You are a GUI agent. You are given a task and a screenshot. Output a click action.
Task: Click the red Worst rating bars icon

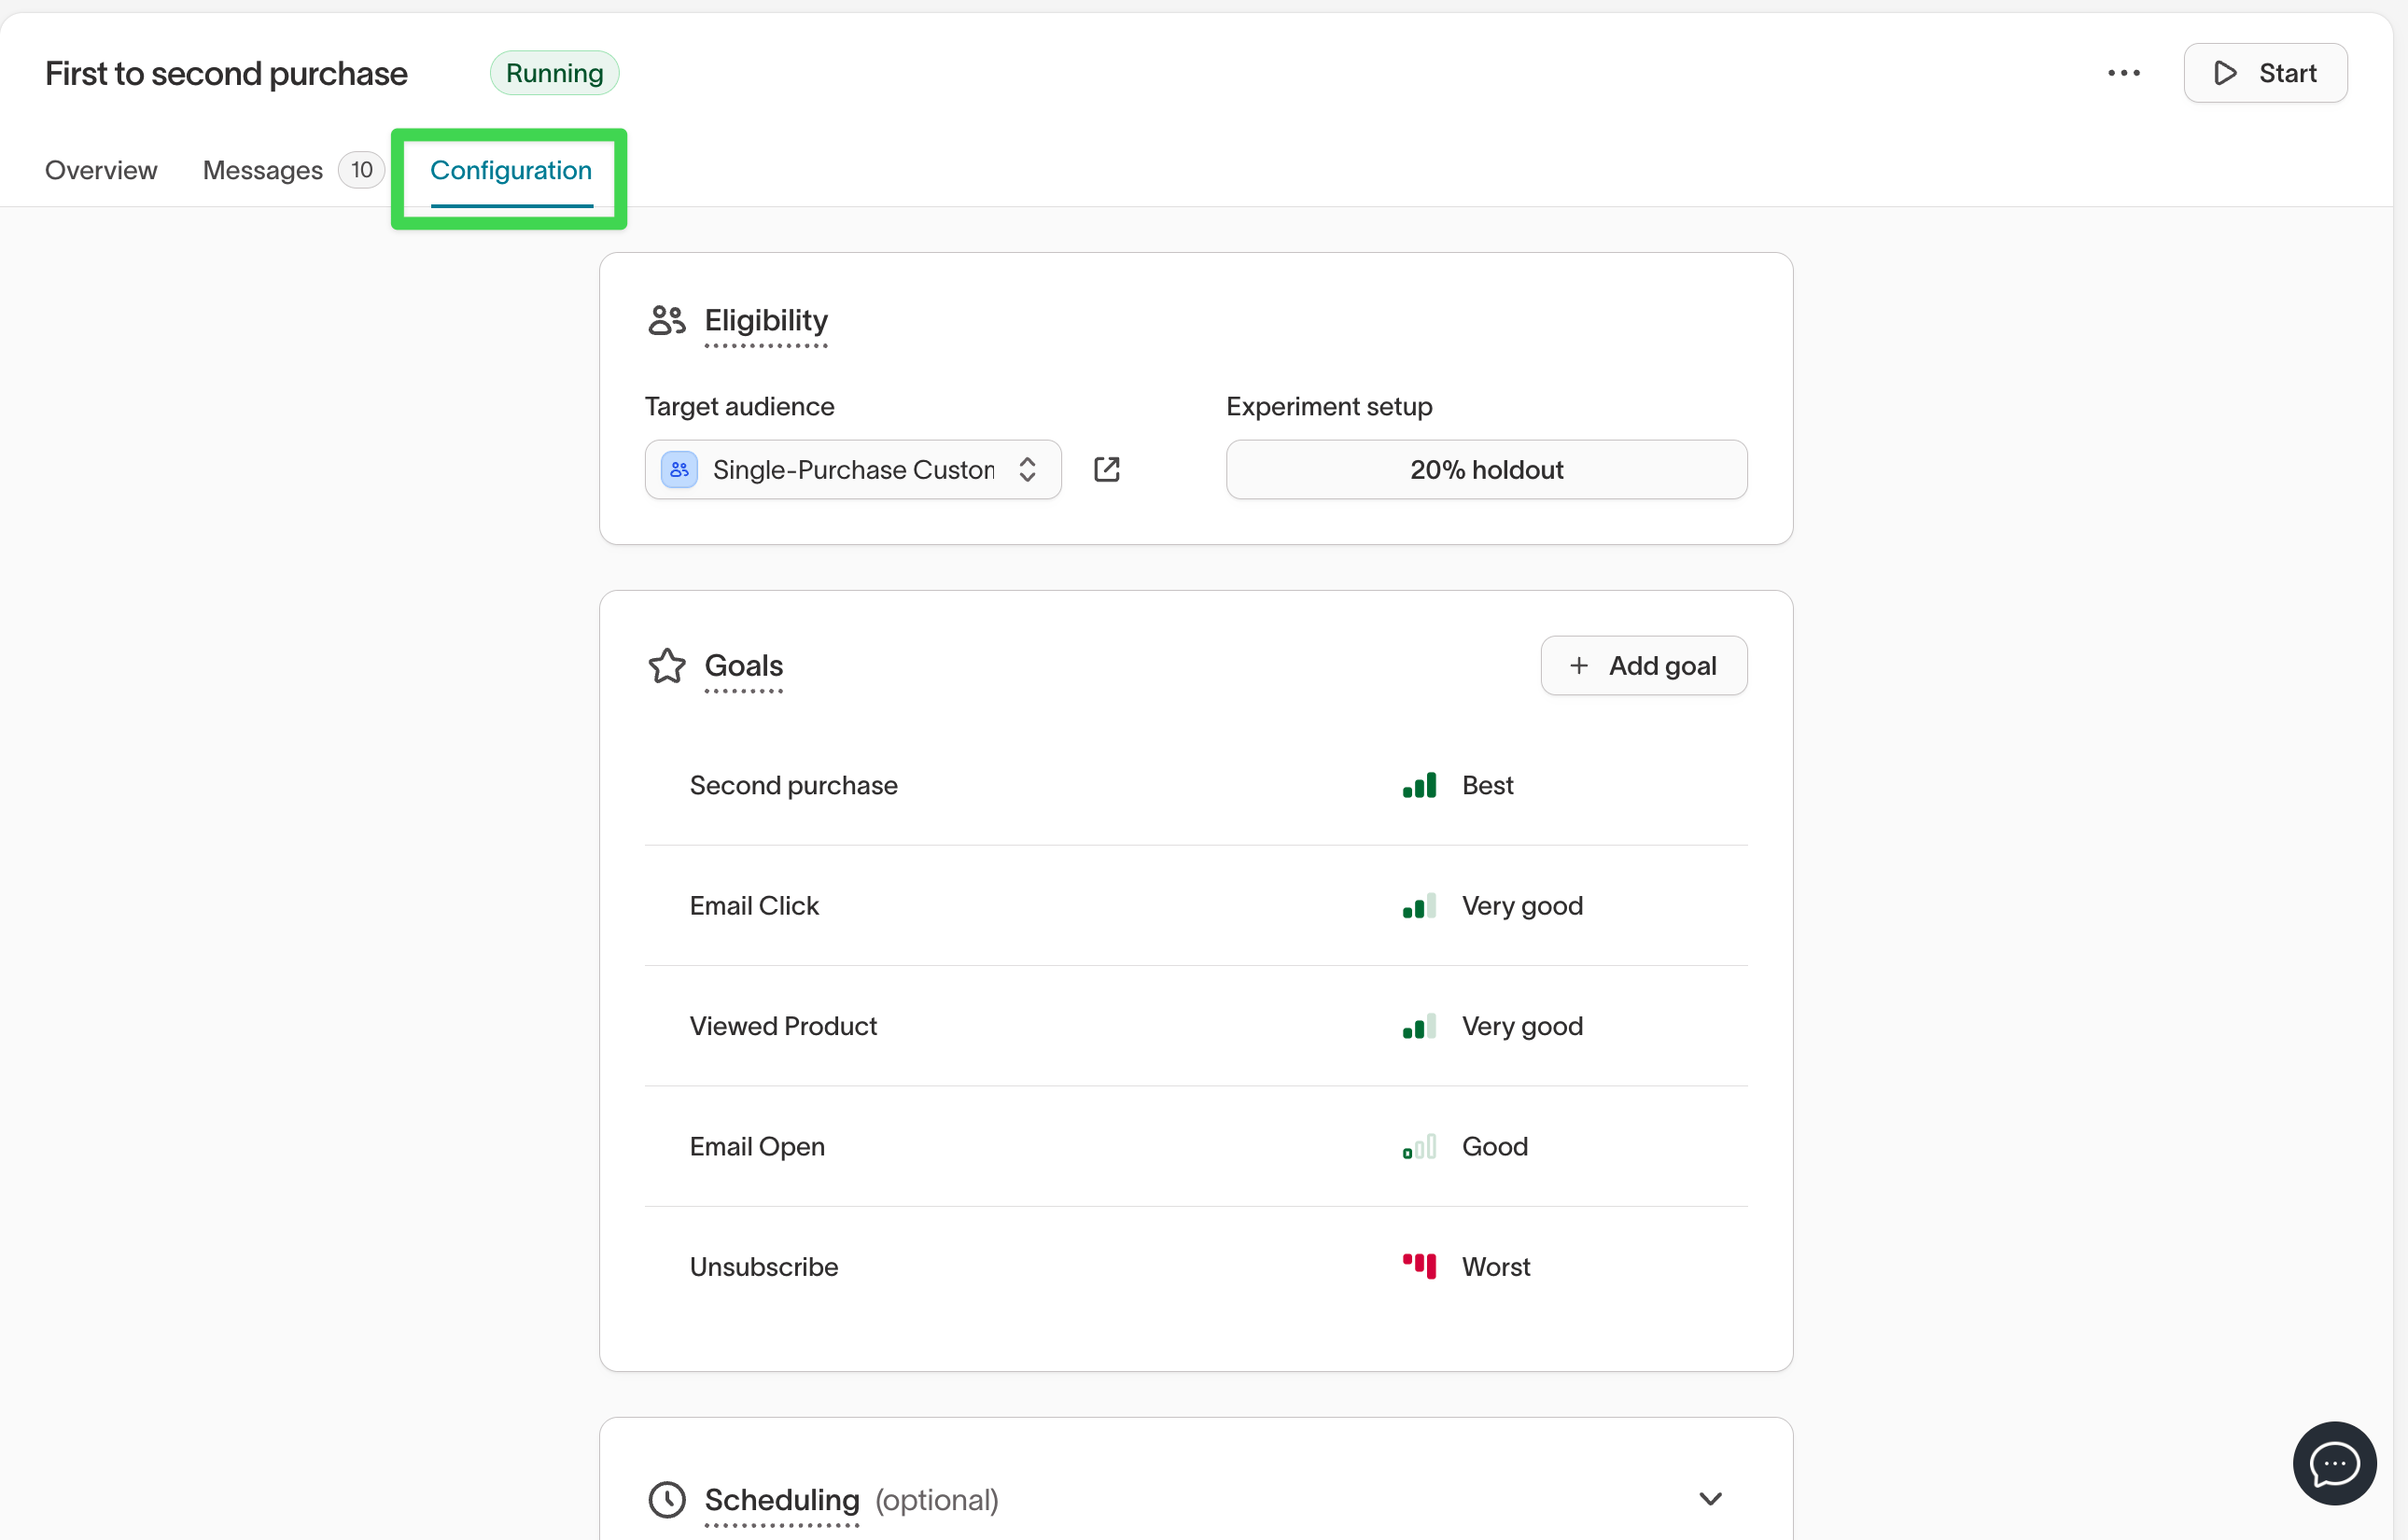tap(1419, 1266)
